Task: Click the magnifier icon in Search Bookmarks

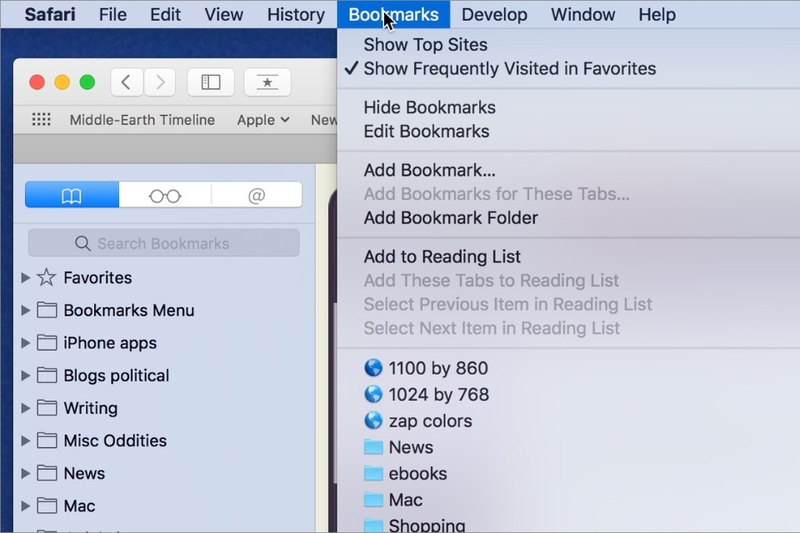Action: tap(83, 243)
